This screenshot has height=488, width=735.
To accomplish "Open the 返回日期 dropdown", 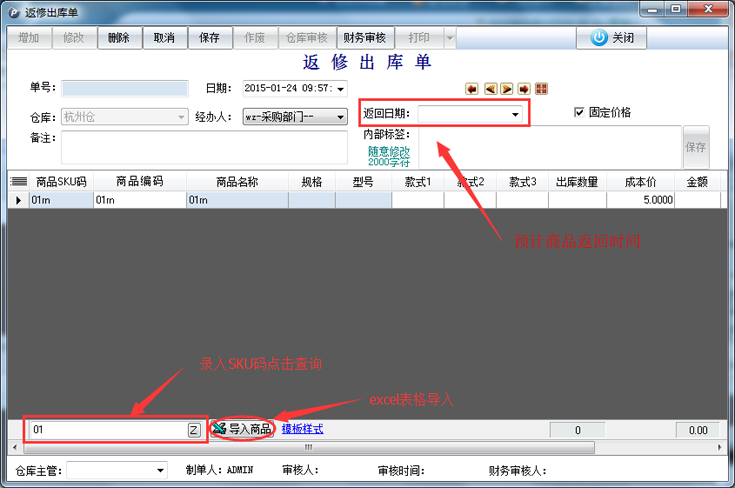I will (x=515, y=115).
